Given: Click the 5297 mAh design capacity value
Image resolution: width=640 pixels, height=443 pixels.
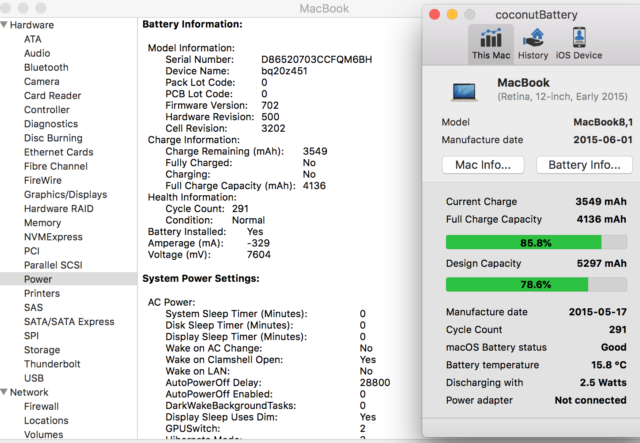Looking at the screenshot, I should tap(602, 263).
